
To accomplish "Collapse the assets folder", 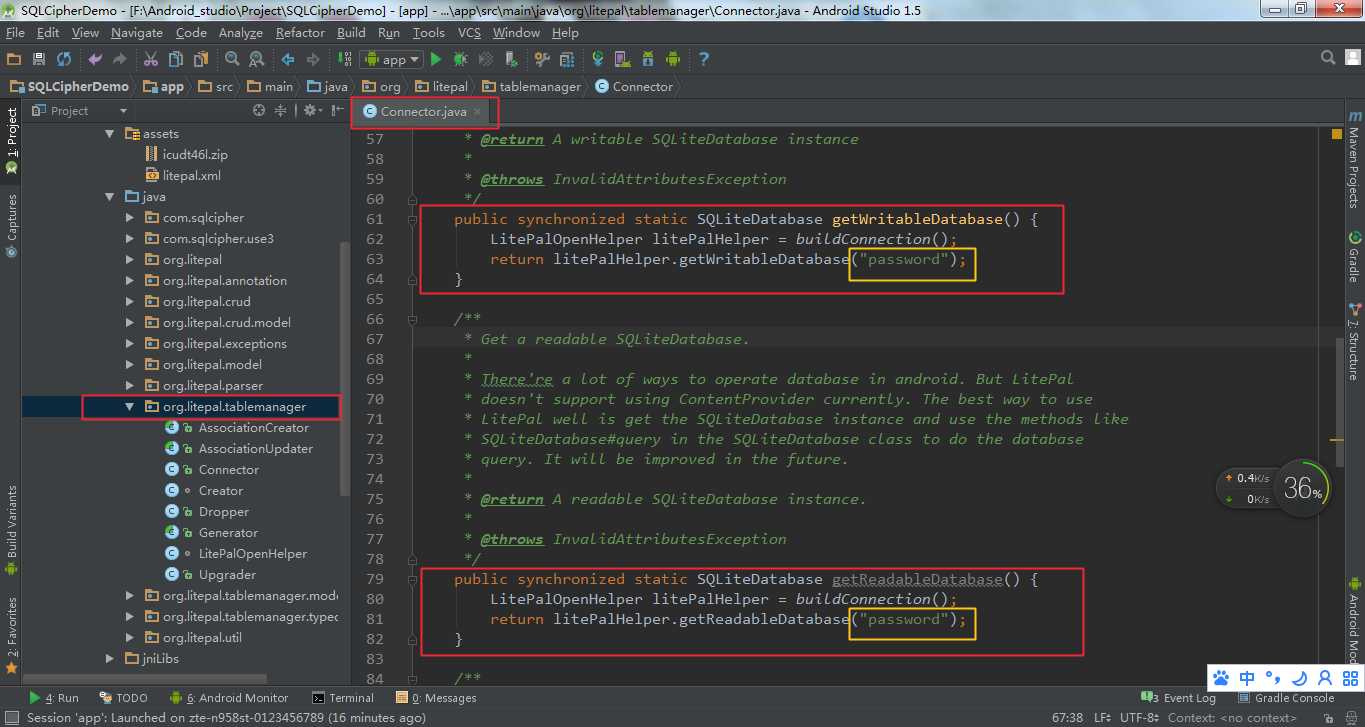I will click(110, 133).
